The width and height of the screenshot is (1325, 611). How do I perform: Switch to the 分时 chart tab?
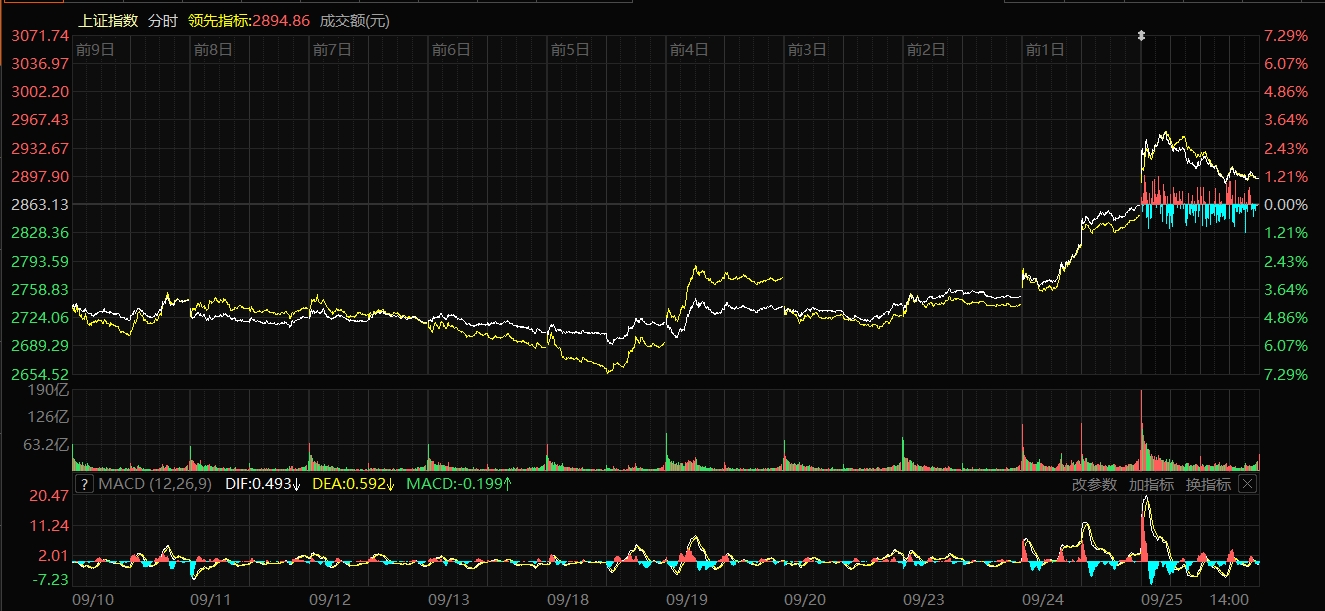point(163,20)
